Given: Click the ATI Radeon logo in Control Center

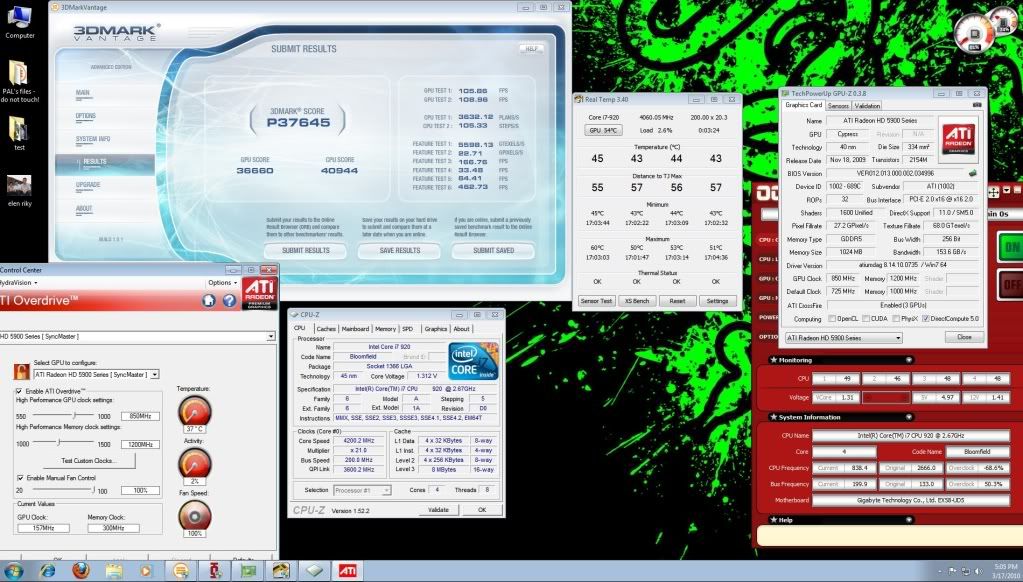Looking at the screenshot, I should (x=260, y=293).
